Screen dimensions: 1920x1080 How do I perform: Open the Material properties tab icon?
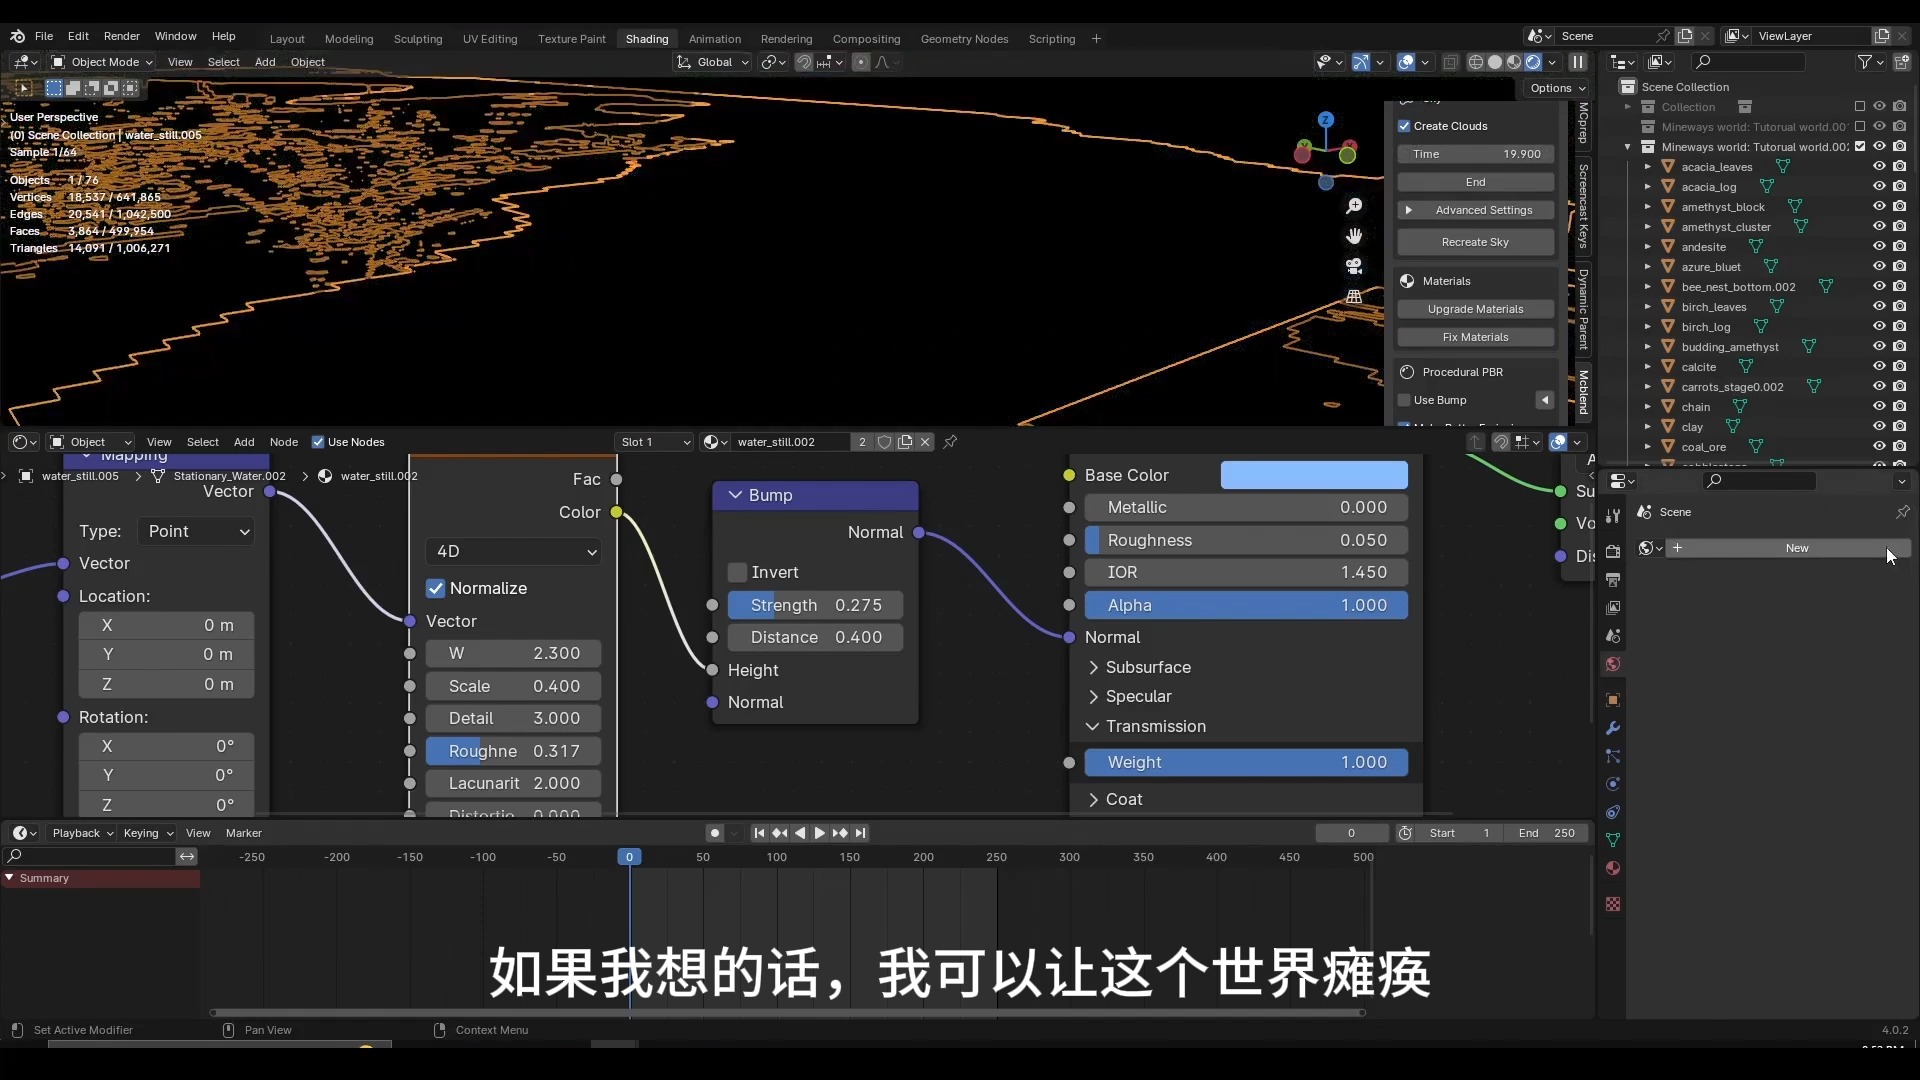coord(1612,868)
